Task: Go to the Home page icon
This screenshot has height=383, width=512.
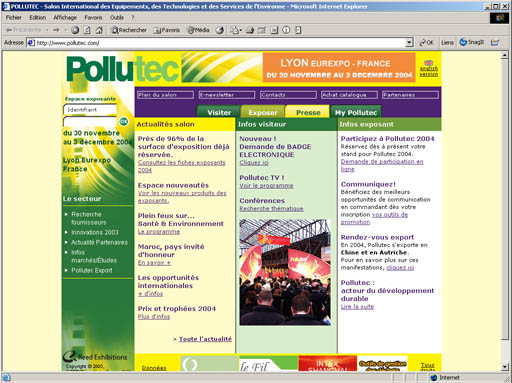Action: pyautogui.click(x=99, y=30)
